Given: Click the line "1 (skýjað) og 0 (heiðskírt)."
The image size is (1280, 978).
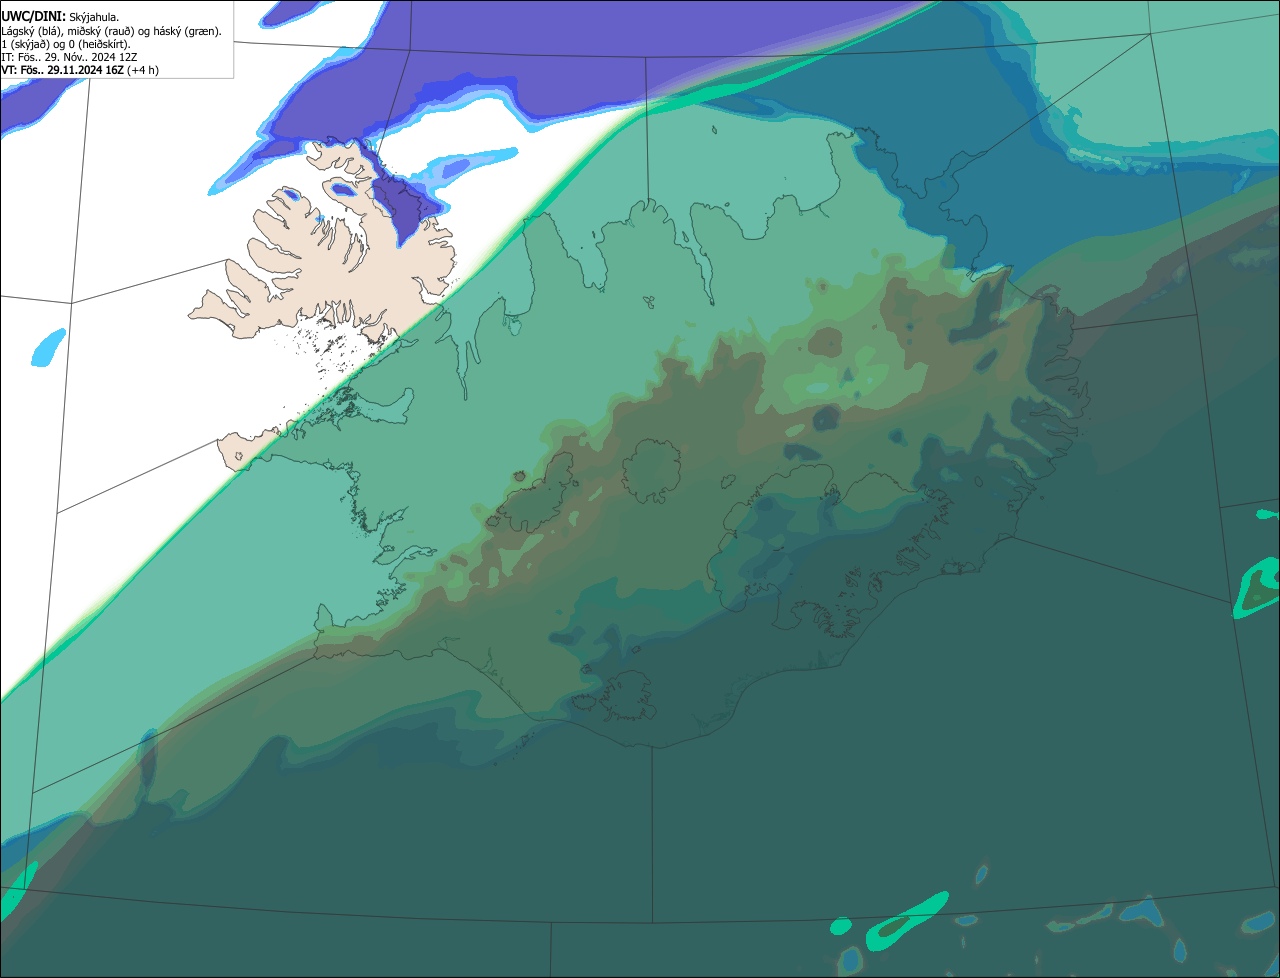Looking at the screenshot, I should 66,44.
